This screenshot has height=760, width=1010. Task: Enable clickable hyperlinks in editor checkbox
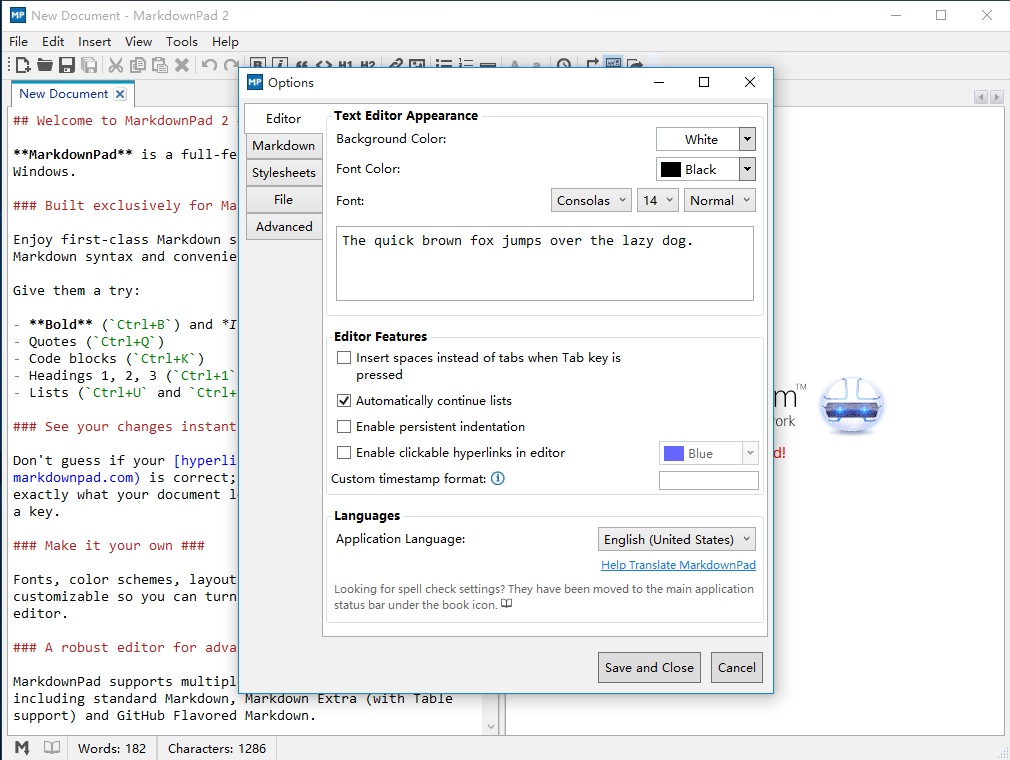344,453
